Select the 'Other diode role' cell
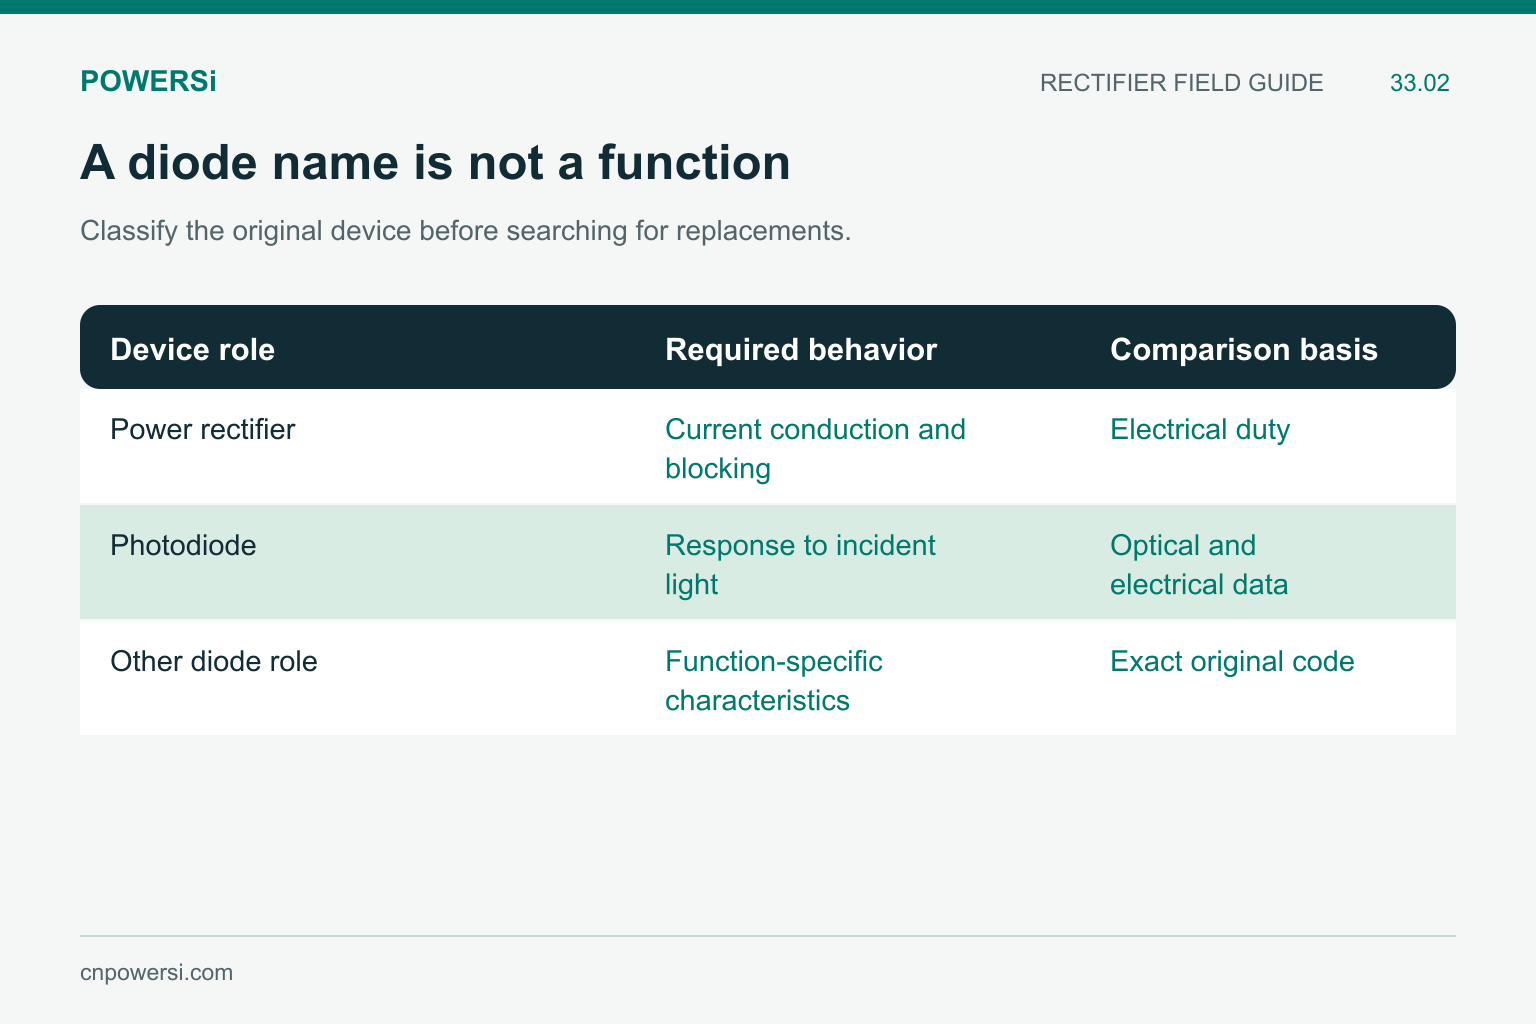This screenshot has height=1024, width=1536. point(214,661)
